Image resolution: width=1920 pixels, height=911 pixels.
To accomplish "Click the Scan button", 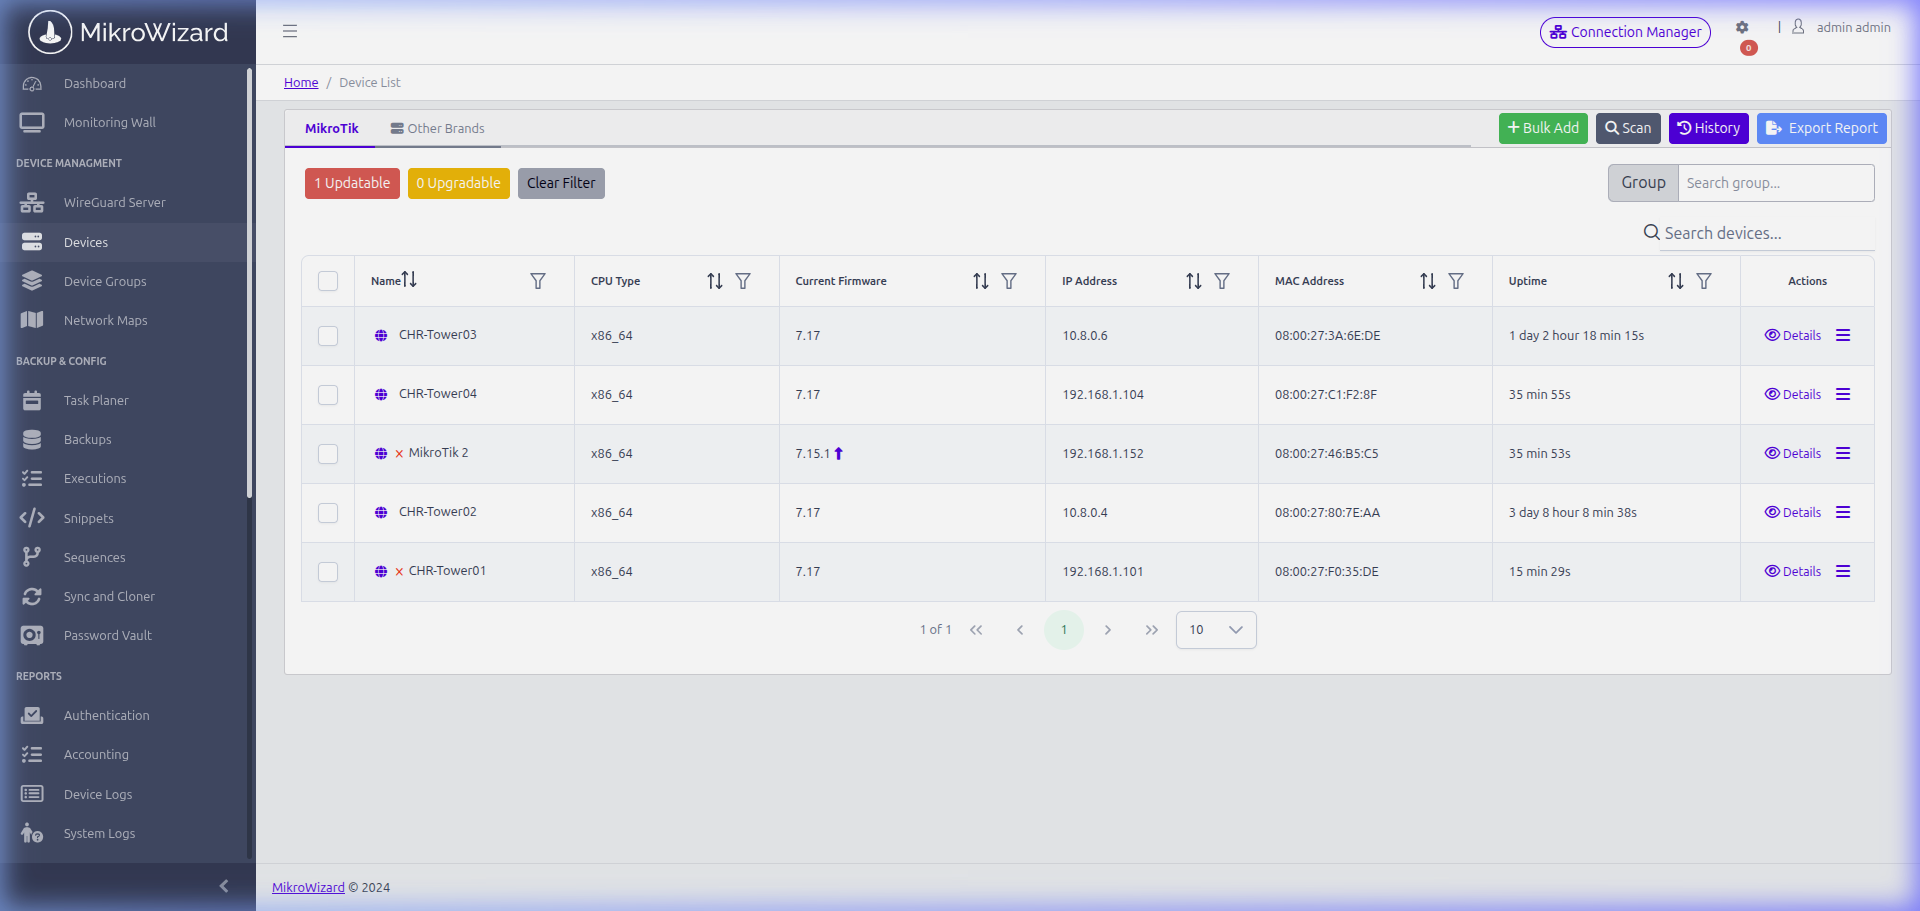I will 1628,128.
